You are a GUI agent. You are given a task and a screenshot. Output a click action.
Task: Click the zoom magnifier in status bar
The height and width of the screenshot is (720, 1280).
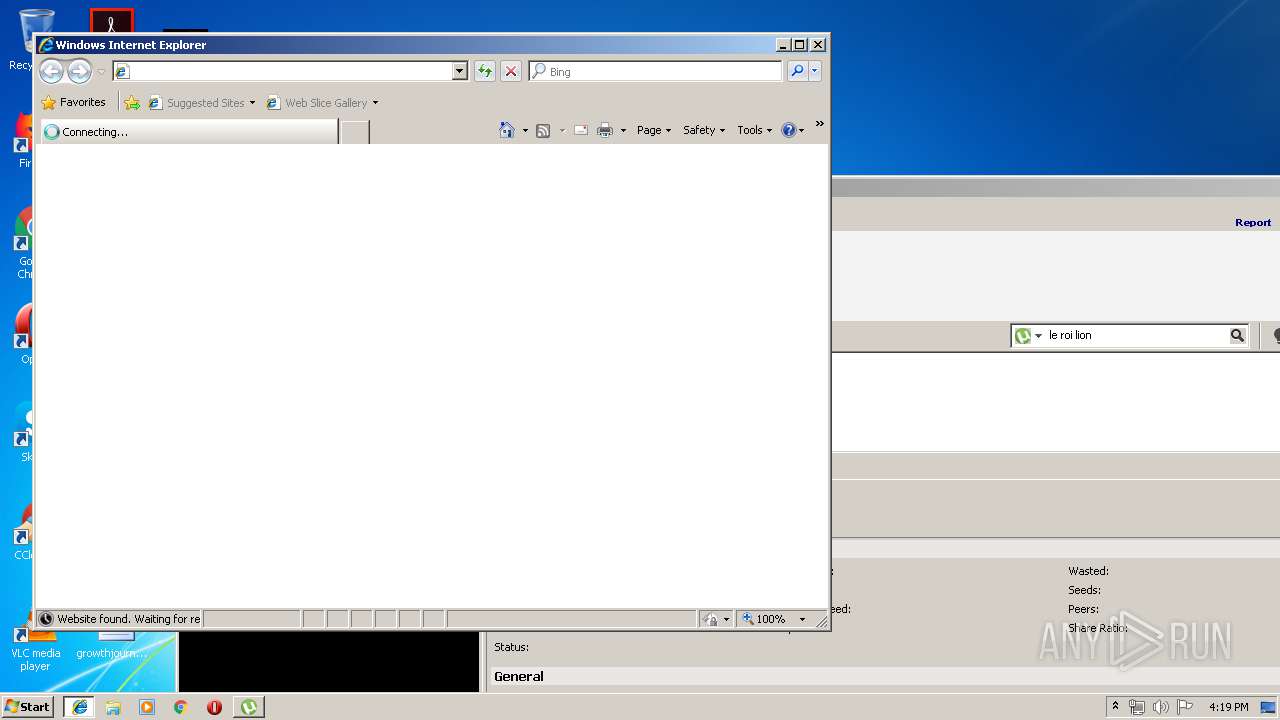(748, 619)
